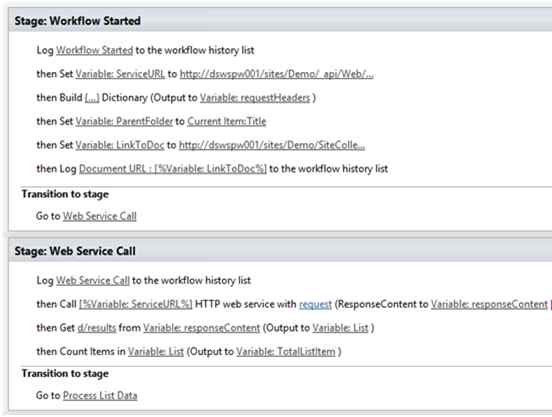
Task: Click the dswspw001 _api/Web URL value
Action: (x=277, y=74)
